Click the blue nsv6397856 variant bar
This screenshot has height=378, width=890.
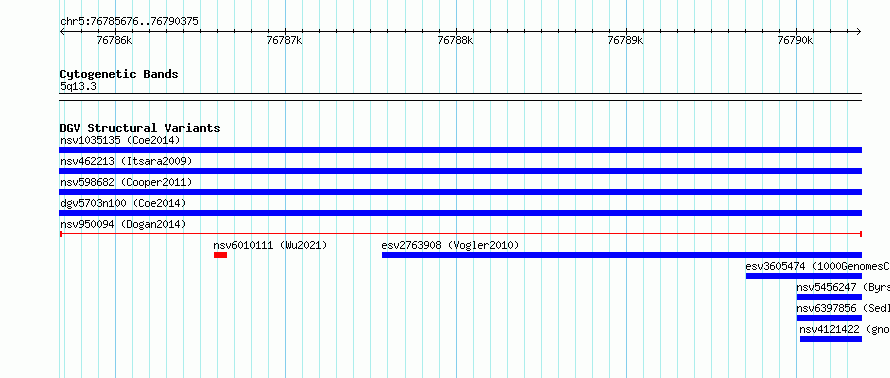tap(829, 318)
